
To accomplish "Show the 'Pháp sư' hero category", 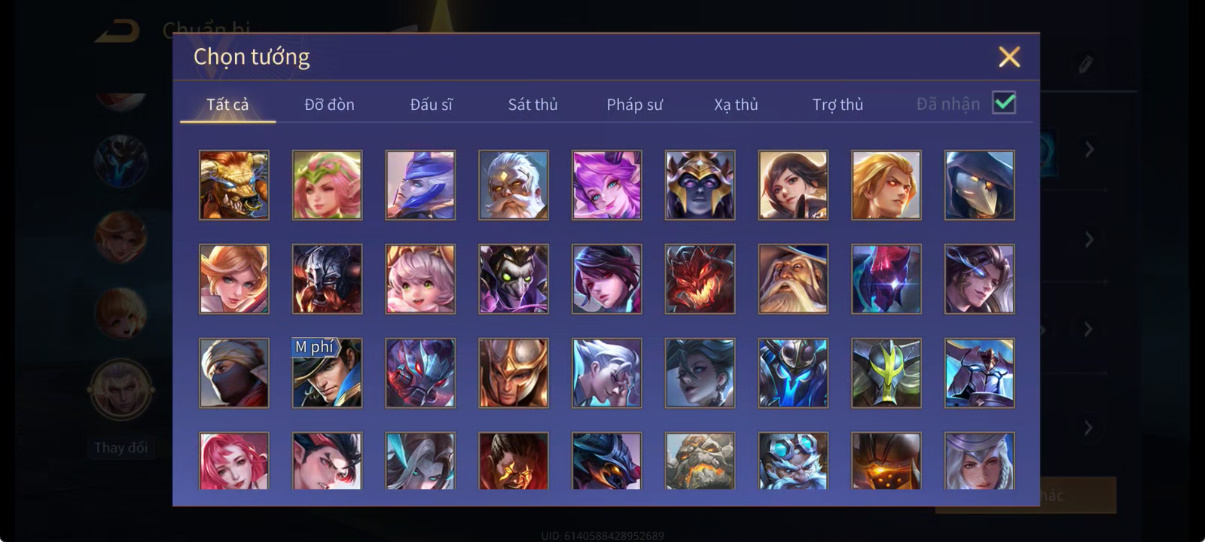I will click(635, 104).
